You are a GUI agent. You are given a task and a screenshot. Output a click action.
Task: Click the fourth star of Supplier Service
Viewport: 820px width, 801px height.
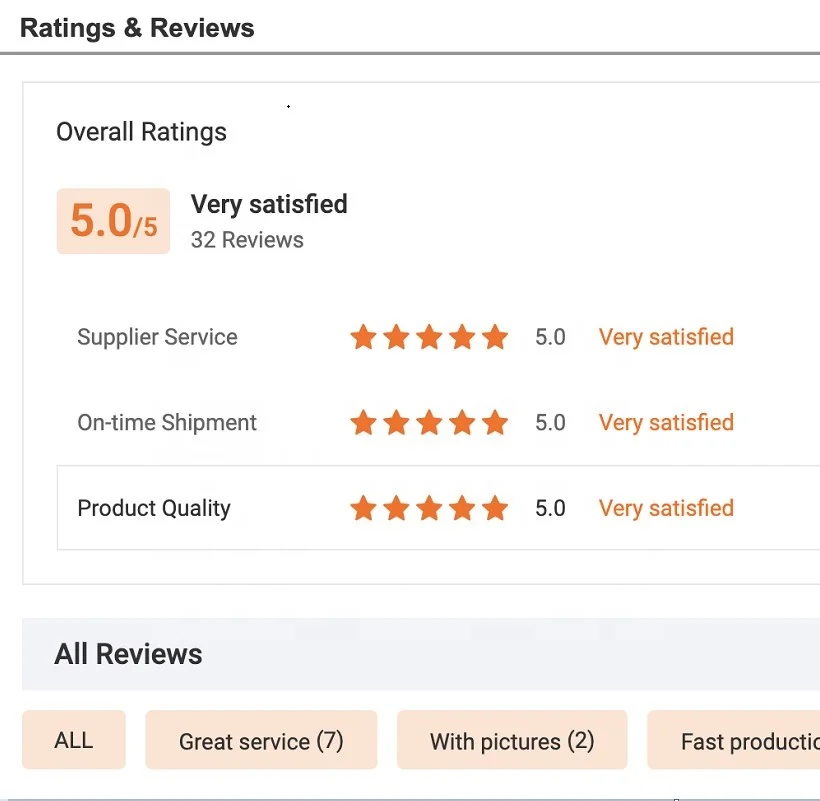pyautogui.click(x=462, y=338)
